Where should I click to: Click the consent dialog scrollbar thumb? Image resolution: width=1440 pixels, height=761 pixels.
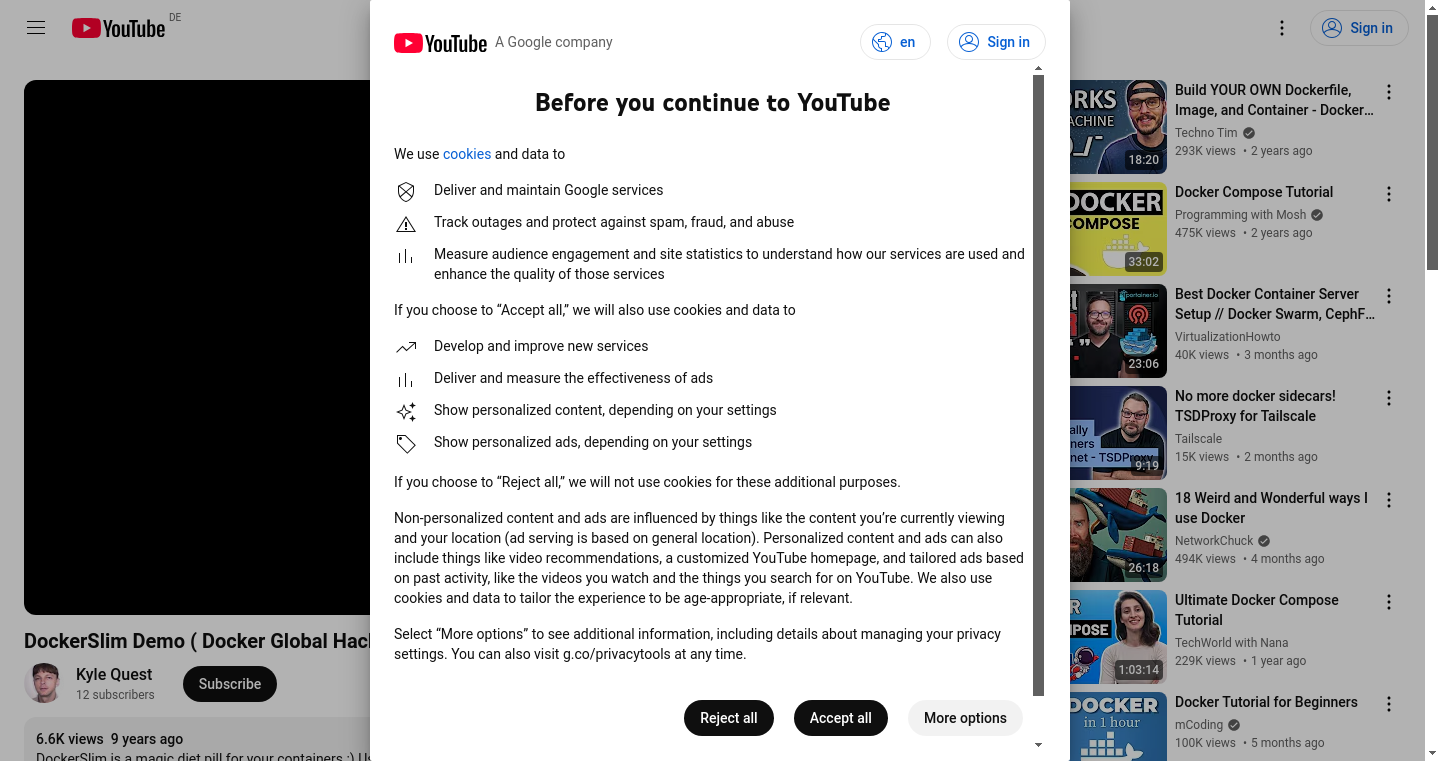pos(1038,385)
